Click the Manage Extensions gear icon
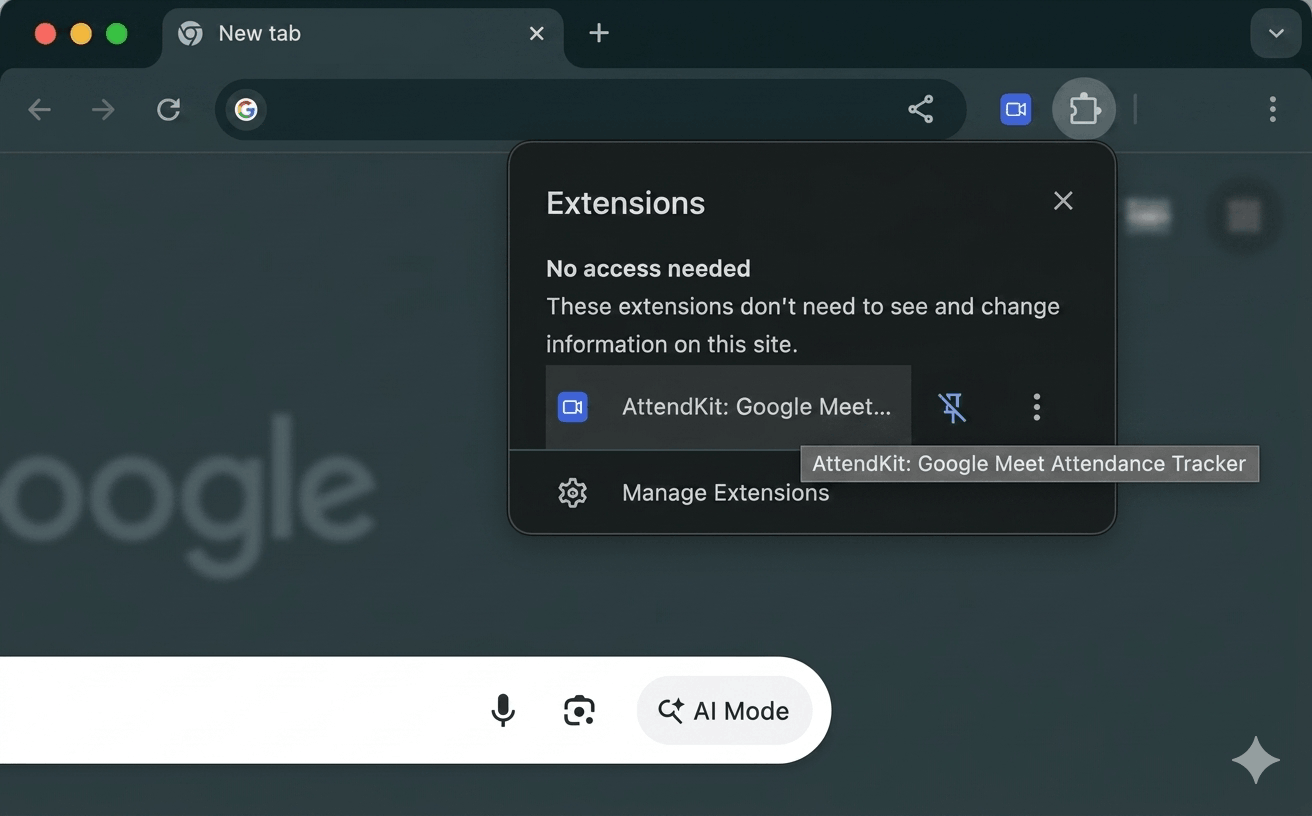Screen dimensions: 1312x816 click(572, 493)
